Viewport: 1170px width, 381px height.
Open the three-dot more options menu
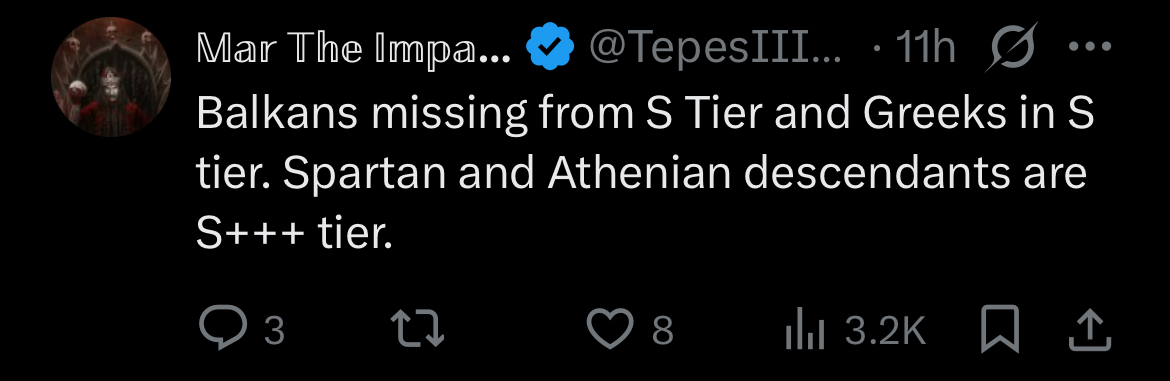coord(1090,46)
